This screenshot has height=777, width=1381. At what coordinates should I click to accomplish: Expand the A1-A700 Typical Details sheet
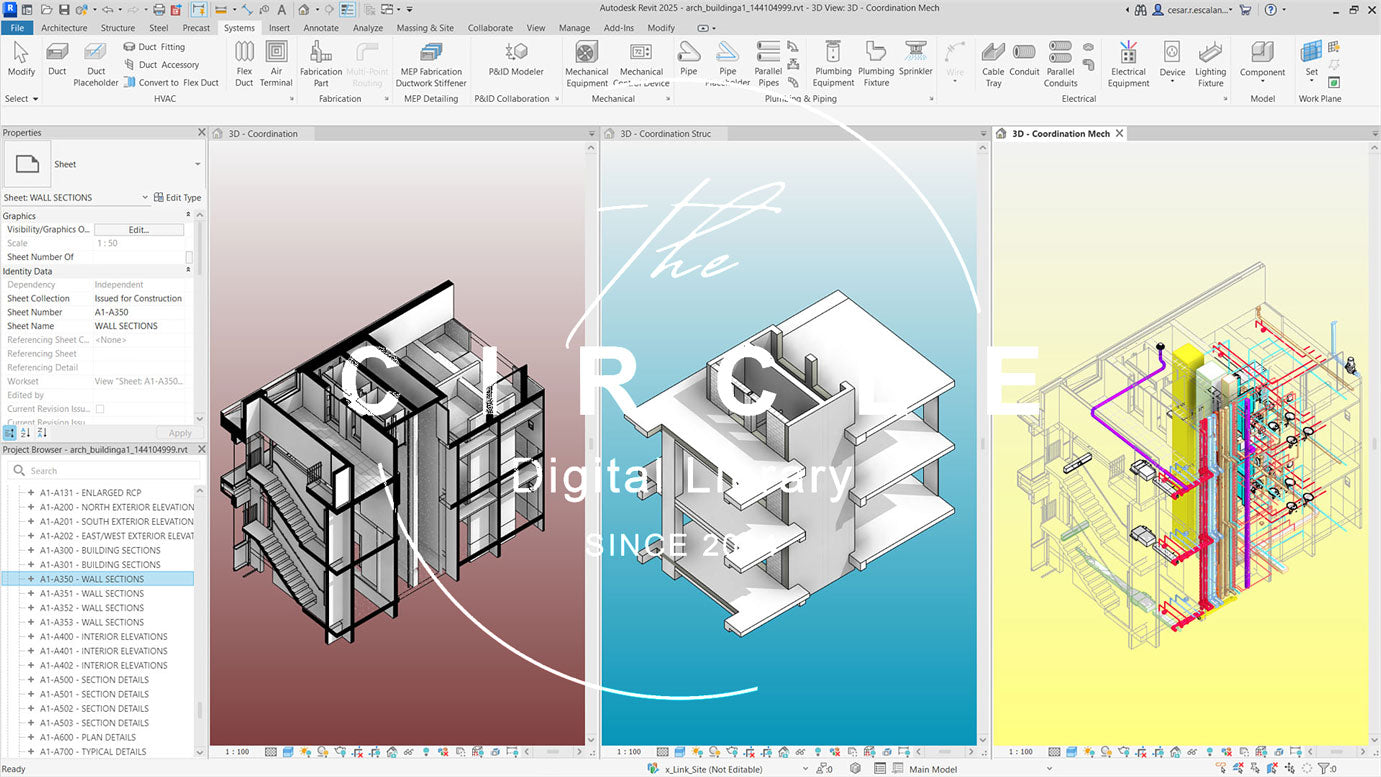click(x=31, y=752)
